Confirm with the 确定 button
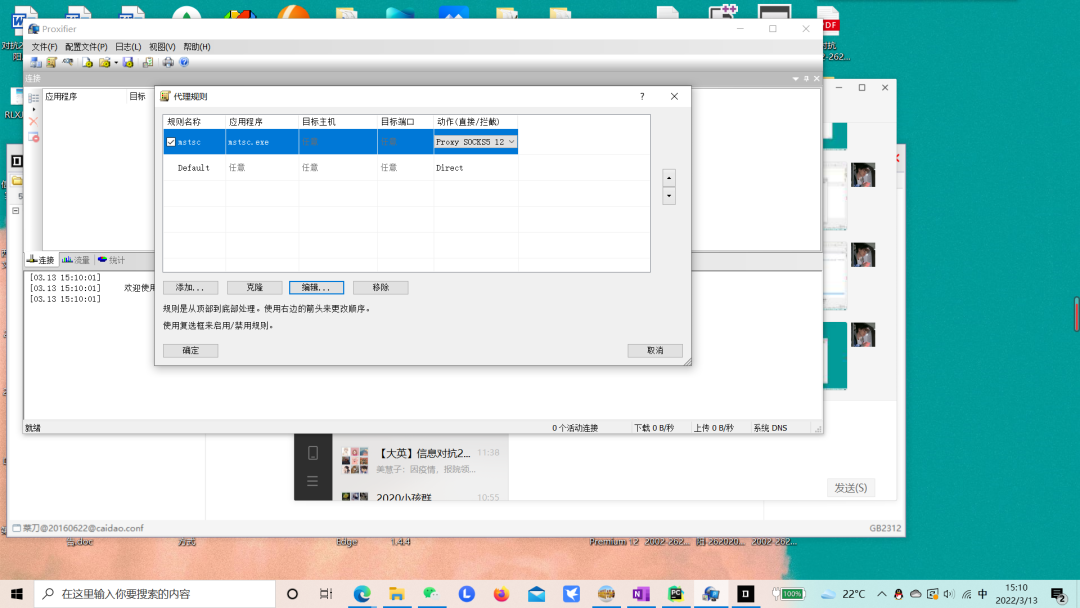 (x=191, y=350)
